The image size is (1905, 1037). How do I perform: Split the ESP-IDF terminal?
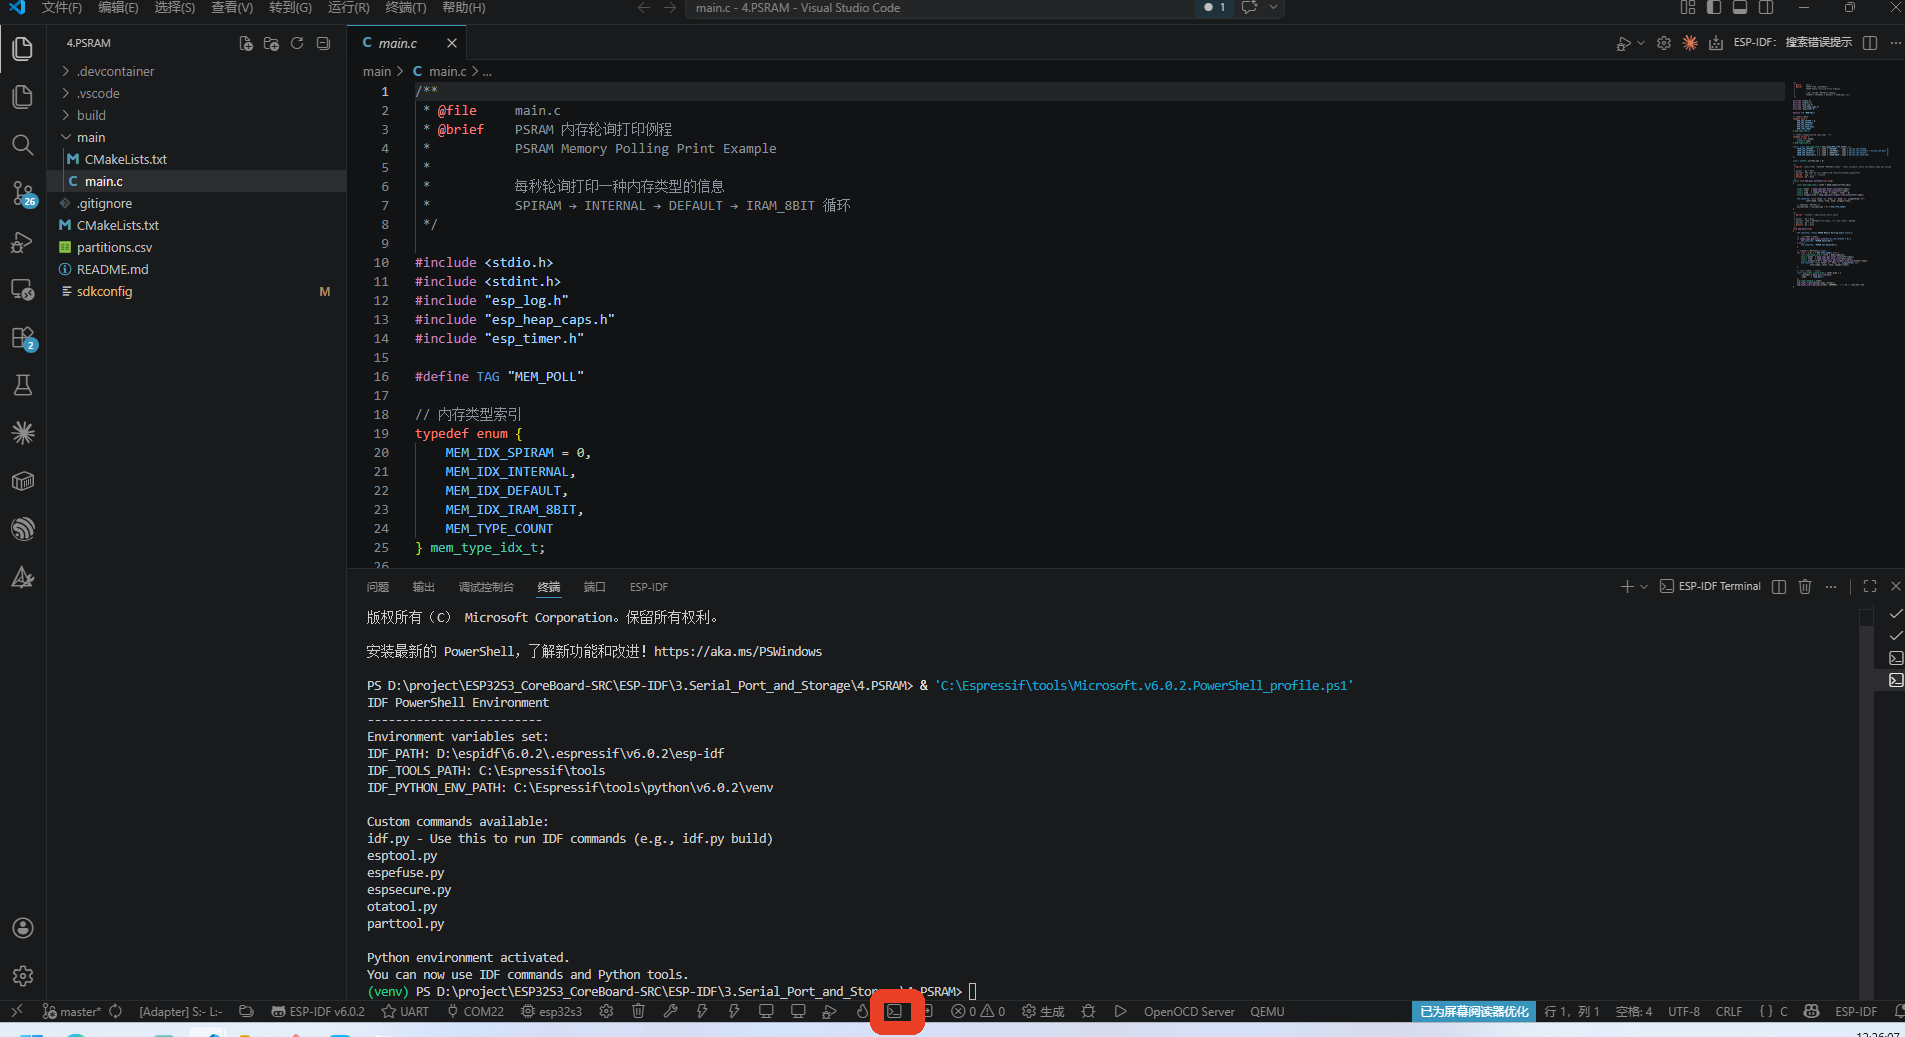pos(1779,586)
